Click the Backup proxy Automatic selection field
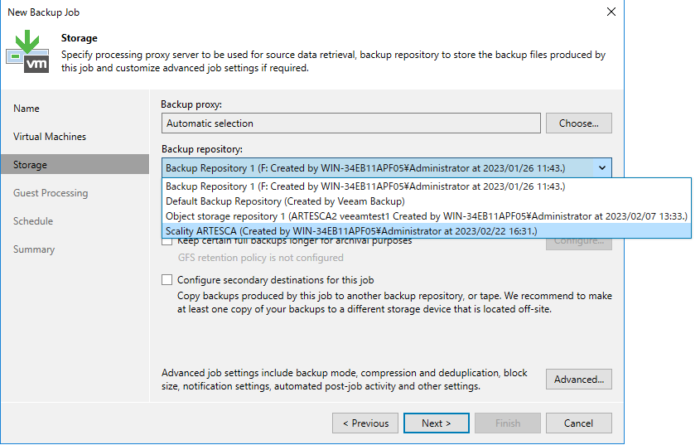The height and width of the screenshot is (445, 700). [350, 123]
